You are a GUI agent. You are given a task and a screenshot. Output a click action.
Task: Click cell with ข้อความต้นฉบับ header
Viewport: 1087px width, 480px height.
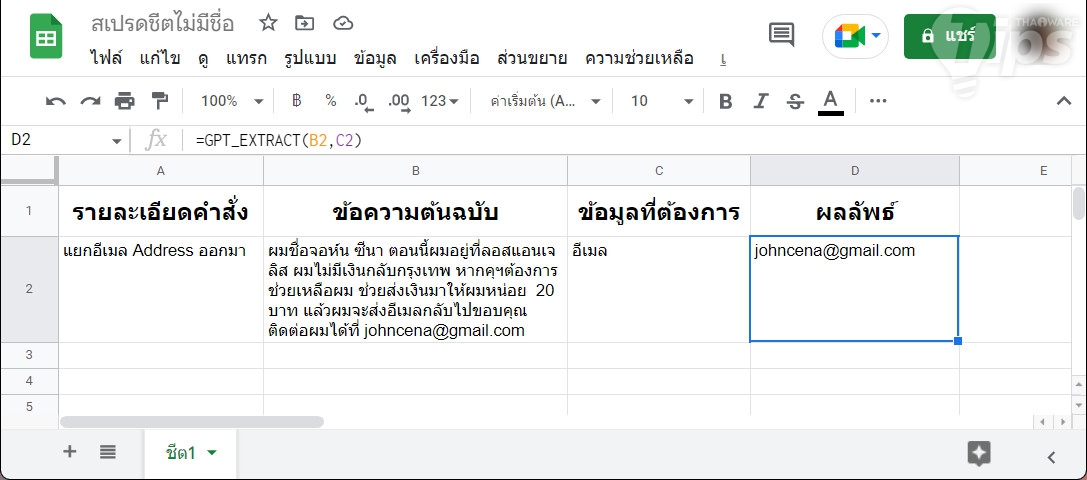point(415,211)
